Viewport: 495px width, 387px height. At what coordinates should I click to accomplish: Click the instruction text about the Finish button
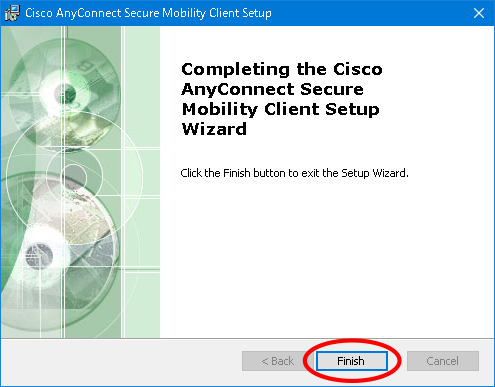(294, 173)
